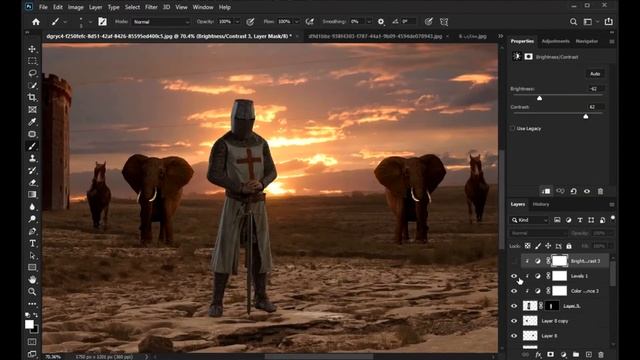Switch to the History tab
Viewport: 640px width, 360px height.
coord(541,204)
